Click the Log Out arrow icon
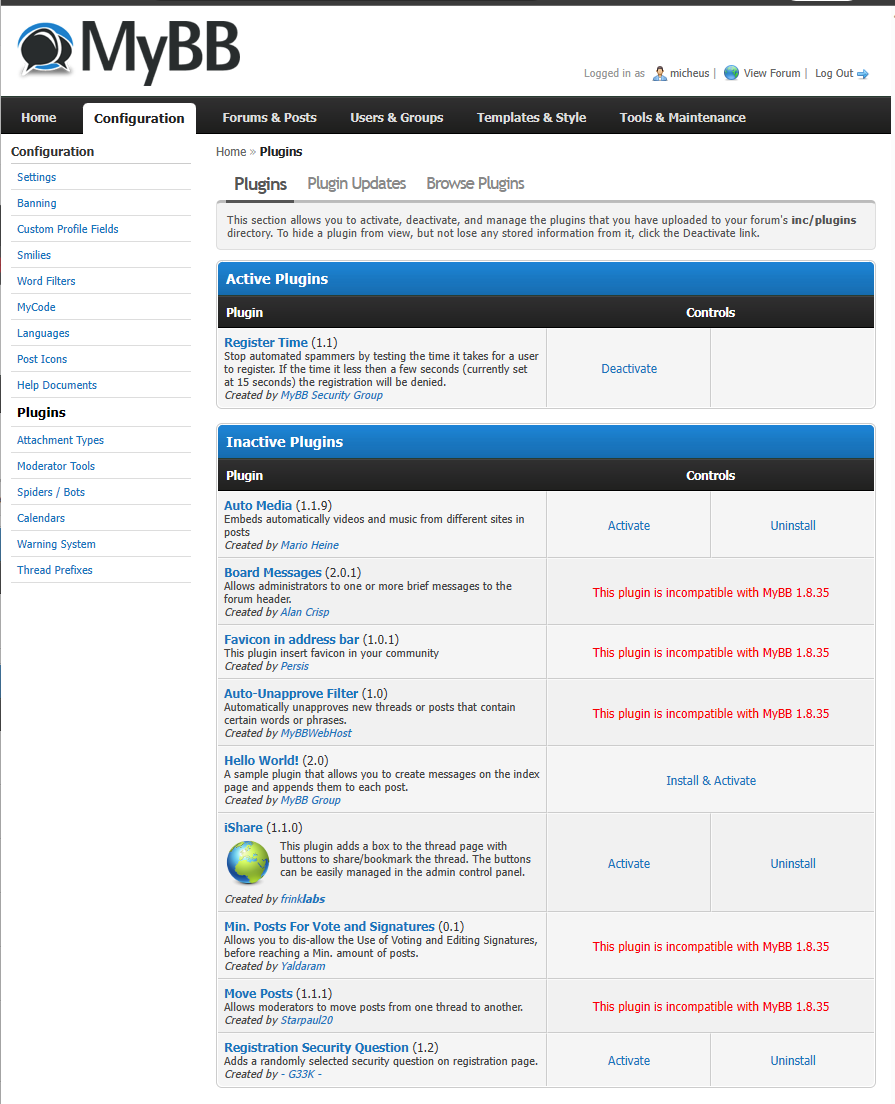 click(863, 74)
